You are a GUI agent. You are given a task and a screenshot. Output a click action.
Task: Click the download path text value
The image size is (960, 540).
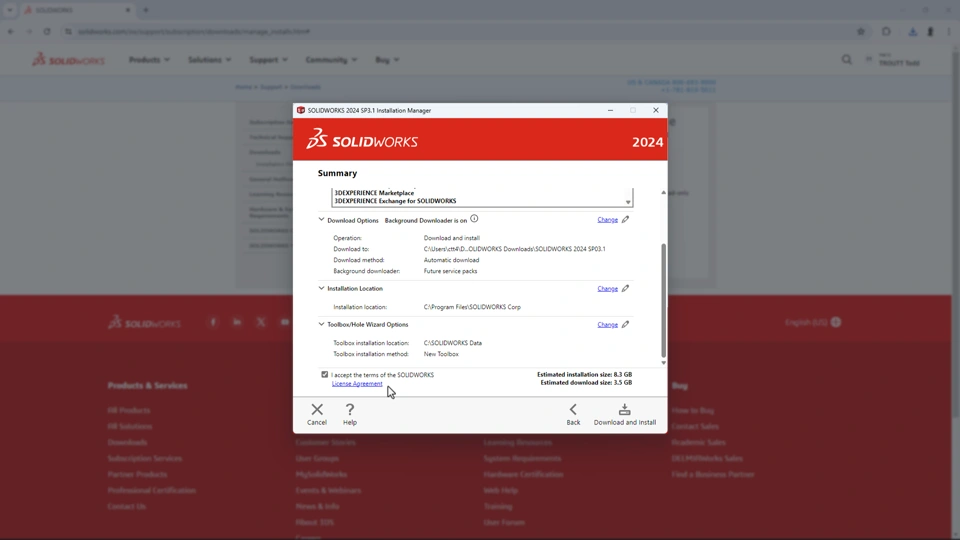tap(514, 249)
